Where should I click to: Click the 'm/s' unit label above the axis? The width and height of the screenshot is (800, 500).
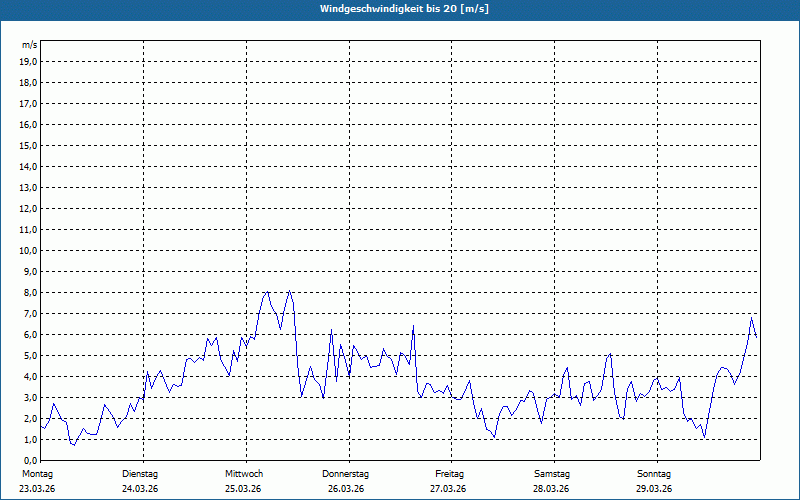(29, 45)
